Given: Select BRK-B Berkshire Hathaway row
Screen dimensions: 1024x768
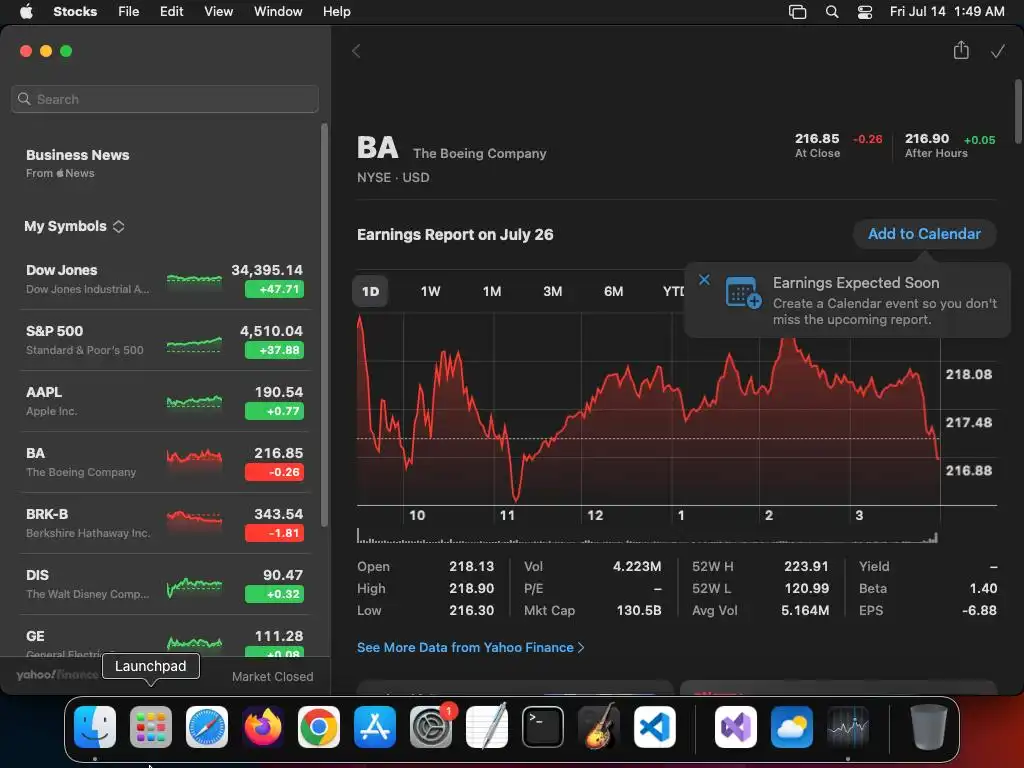Looking at the screenshot, I should (165, 523).
